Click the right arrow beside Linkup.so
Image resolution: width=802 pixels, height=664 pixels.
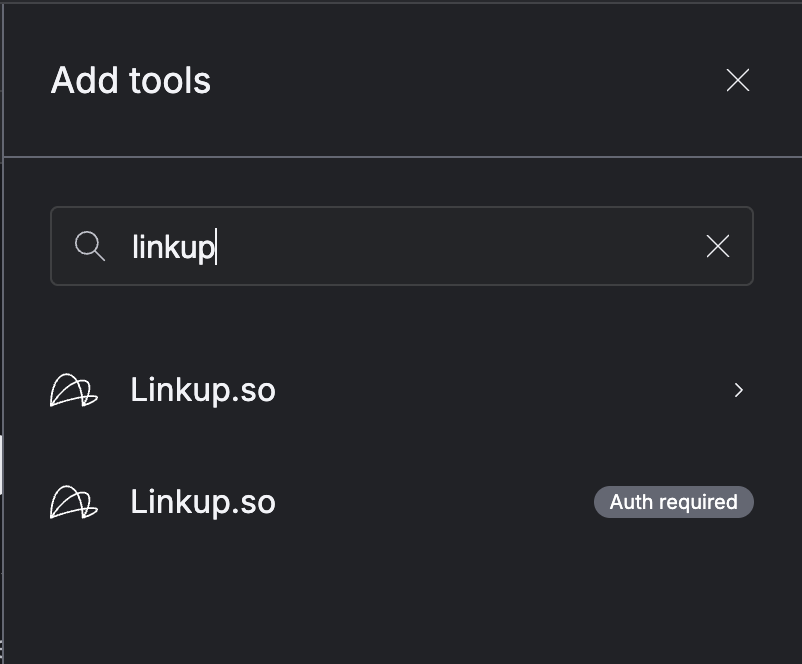[x=739, y=390]
